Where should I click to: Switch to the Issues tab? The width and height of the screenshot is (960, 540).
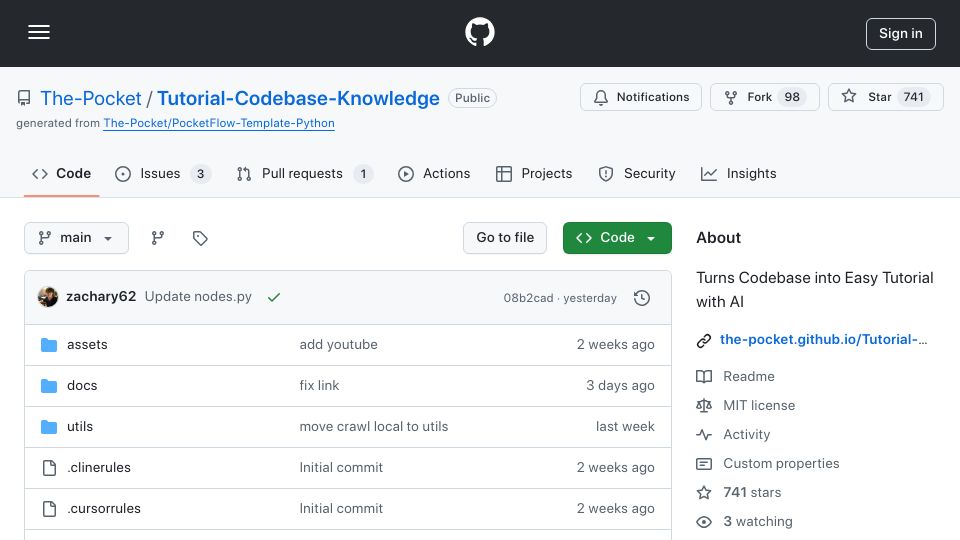[163, 174]
